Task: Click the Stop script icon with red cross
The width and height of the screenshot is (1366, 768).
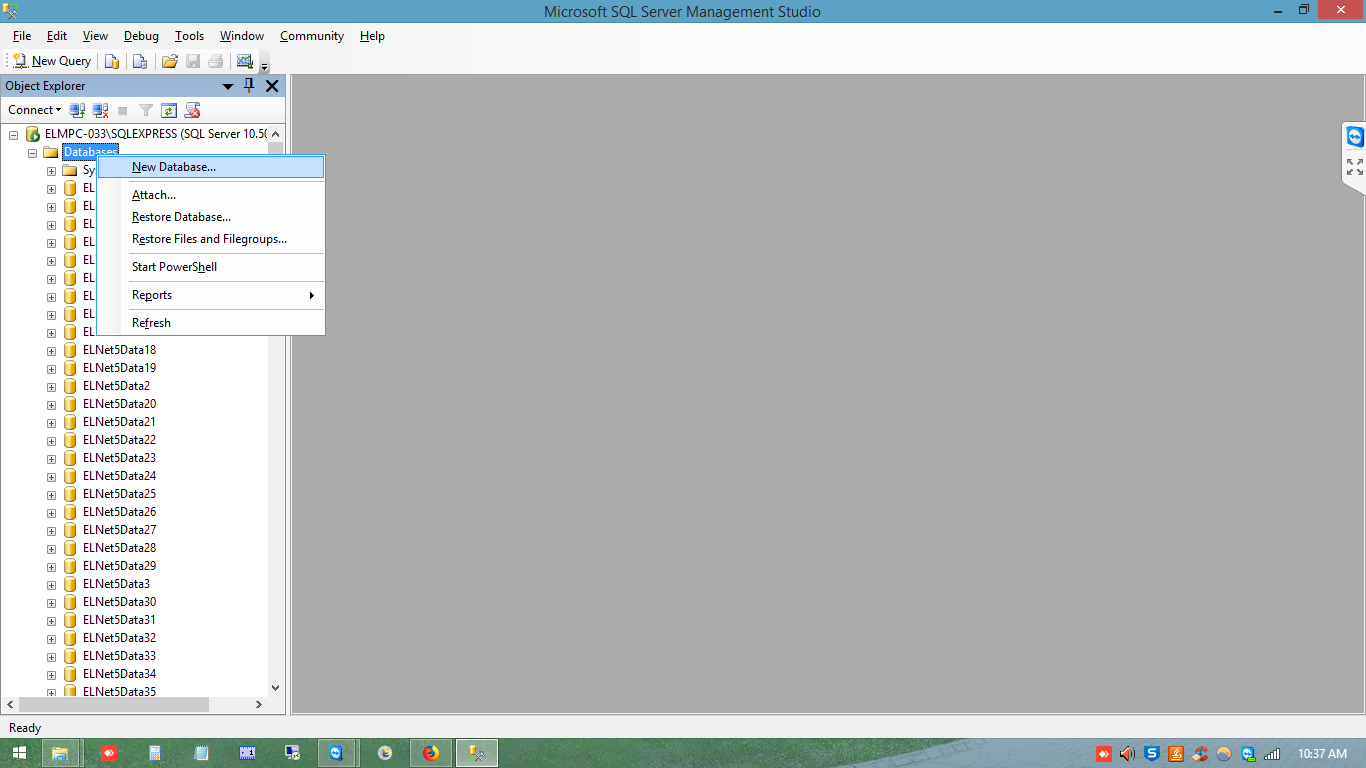Action: (192, 110)
